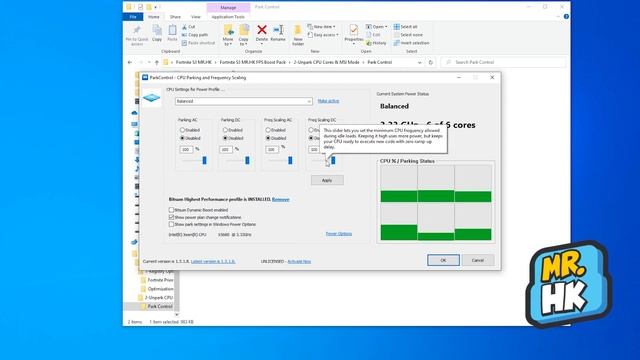Click the File Explorer Help question icon
Viewport: 640px width, 360px height.
click(x=566, y=17)
